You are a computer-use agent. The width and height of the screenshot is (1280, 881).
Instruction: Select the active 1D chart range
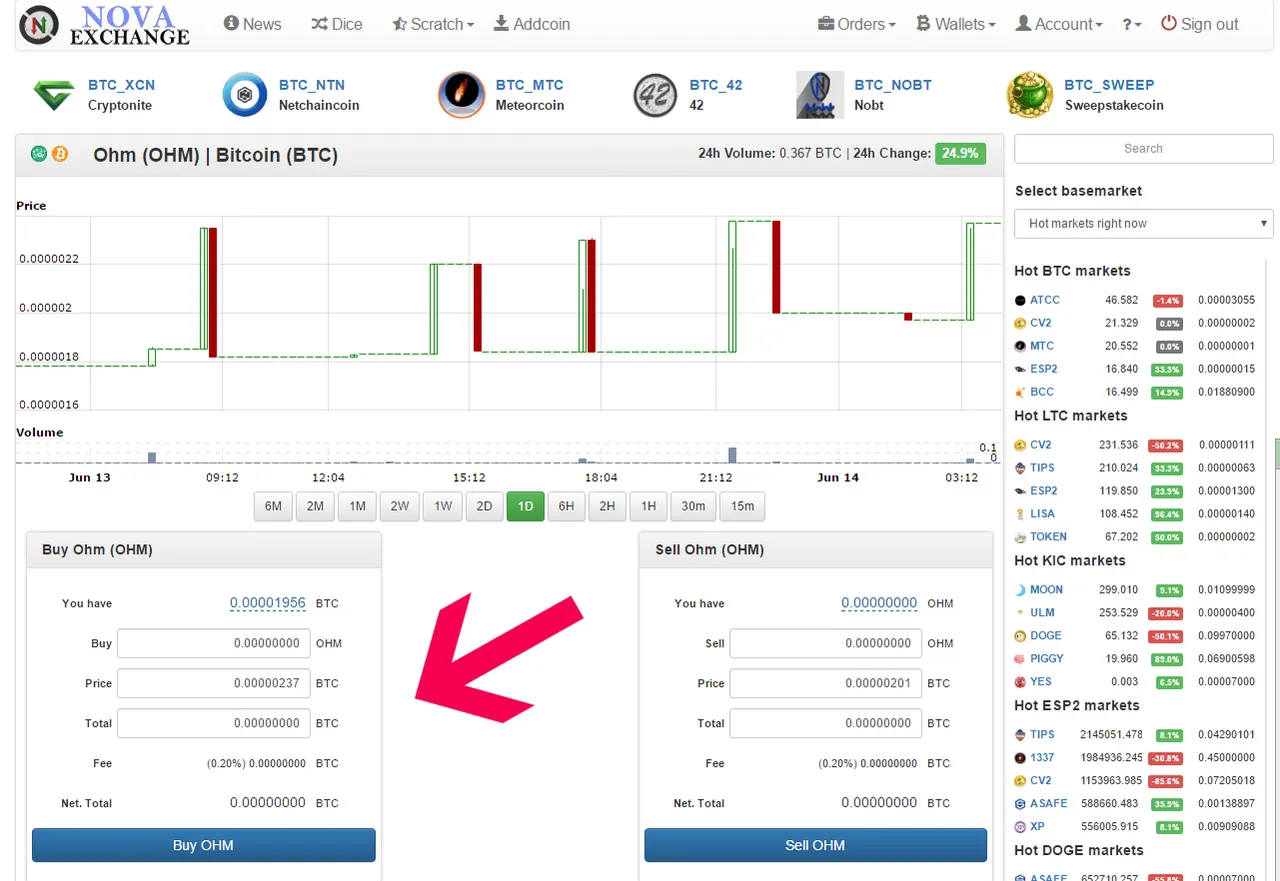point(526,506)
